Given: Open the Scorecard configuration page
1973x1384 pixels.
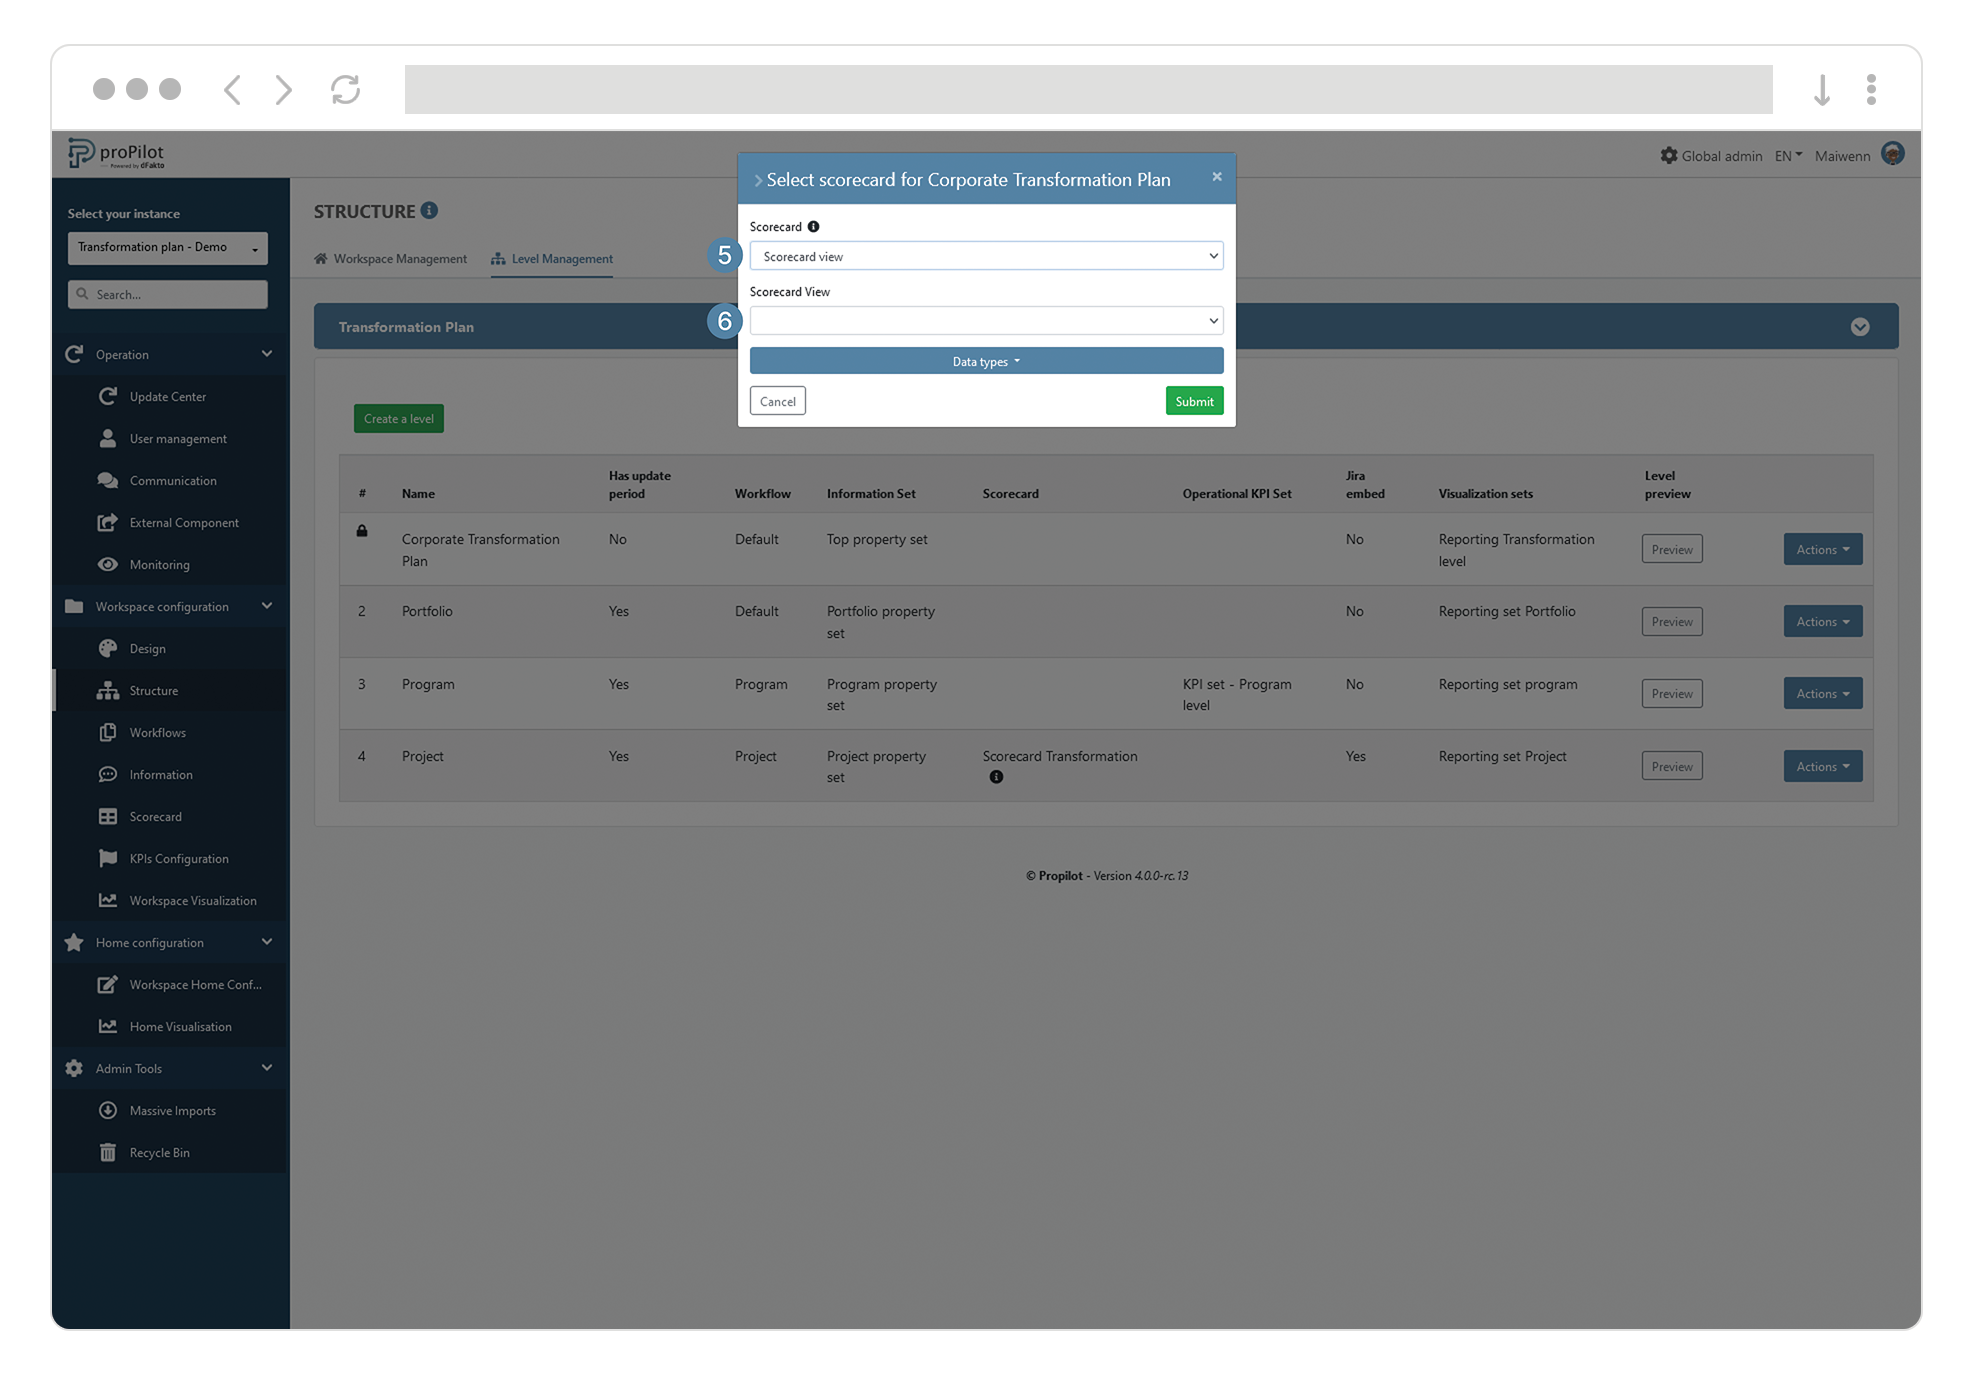Looking at the screenshot, I should tap(157, 816).
